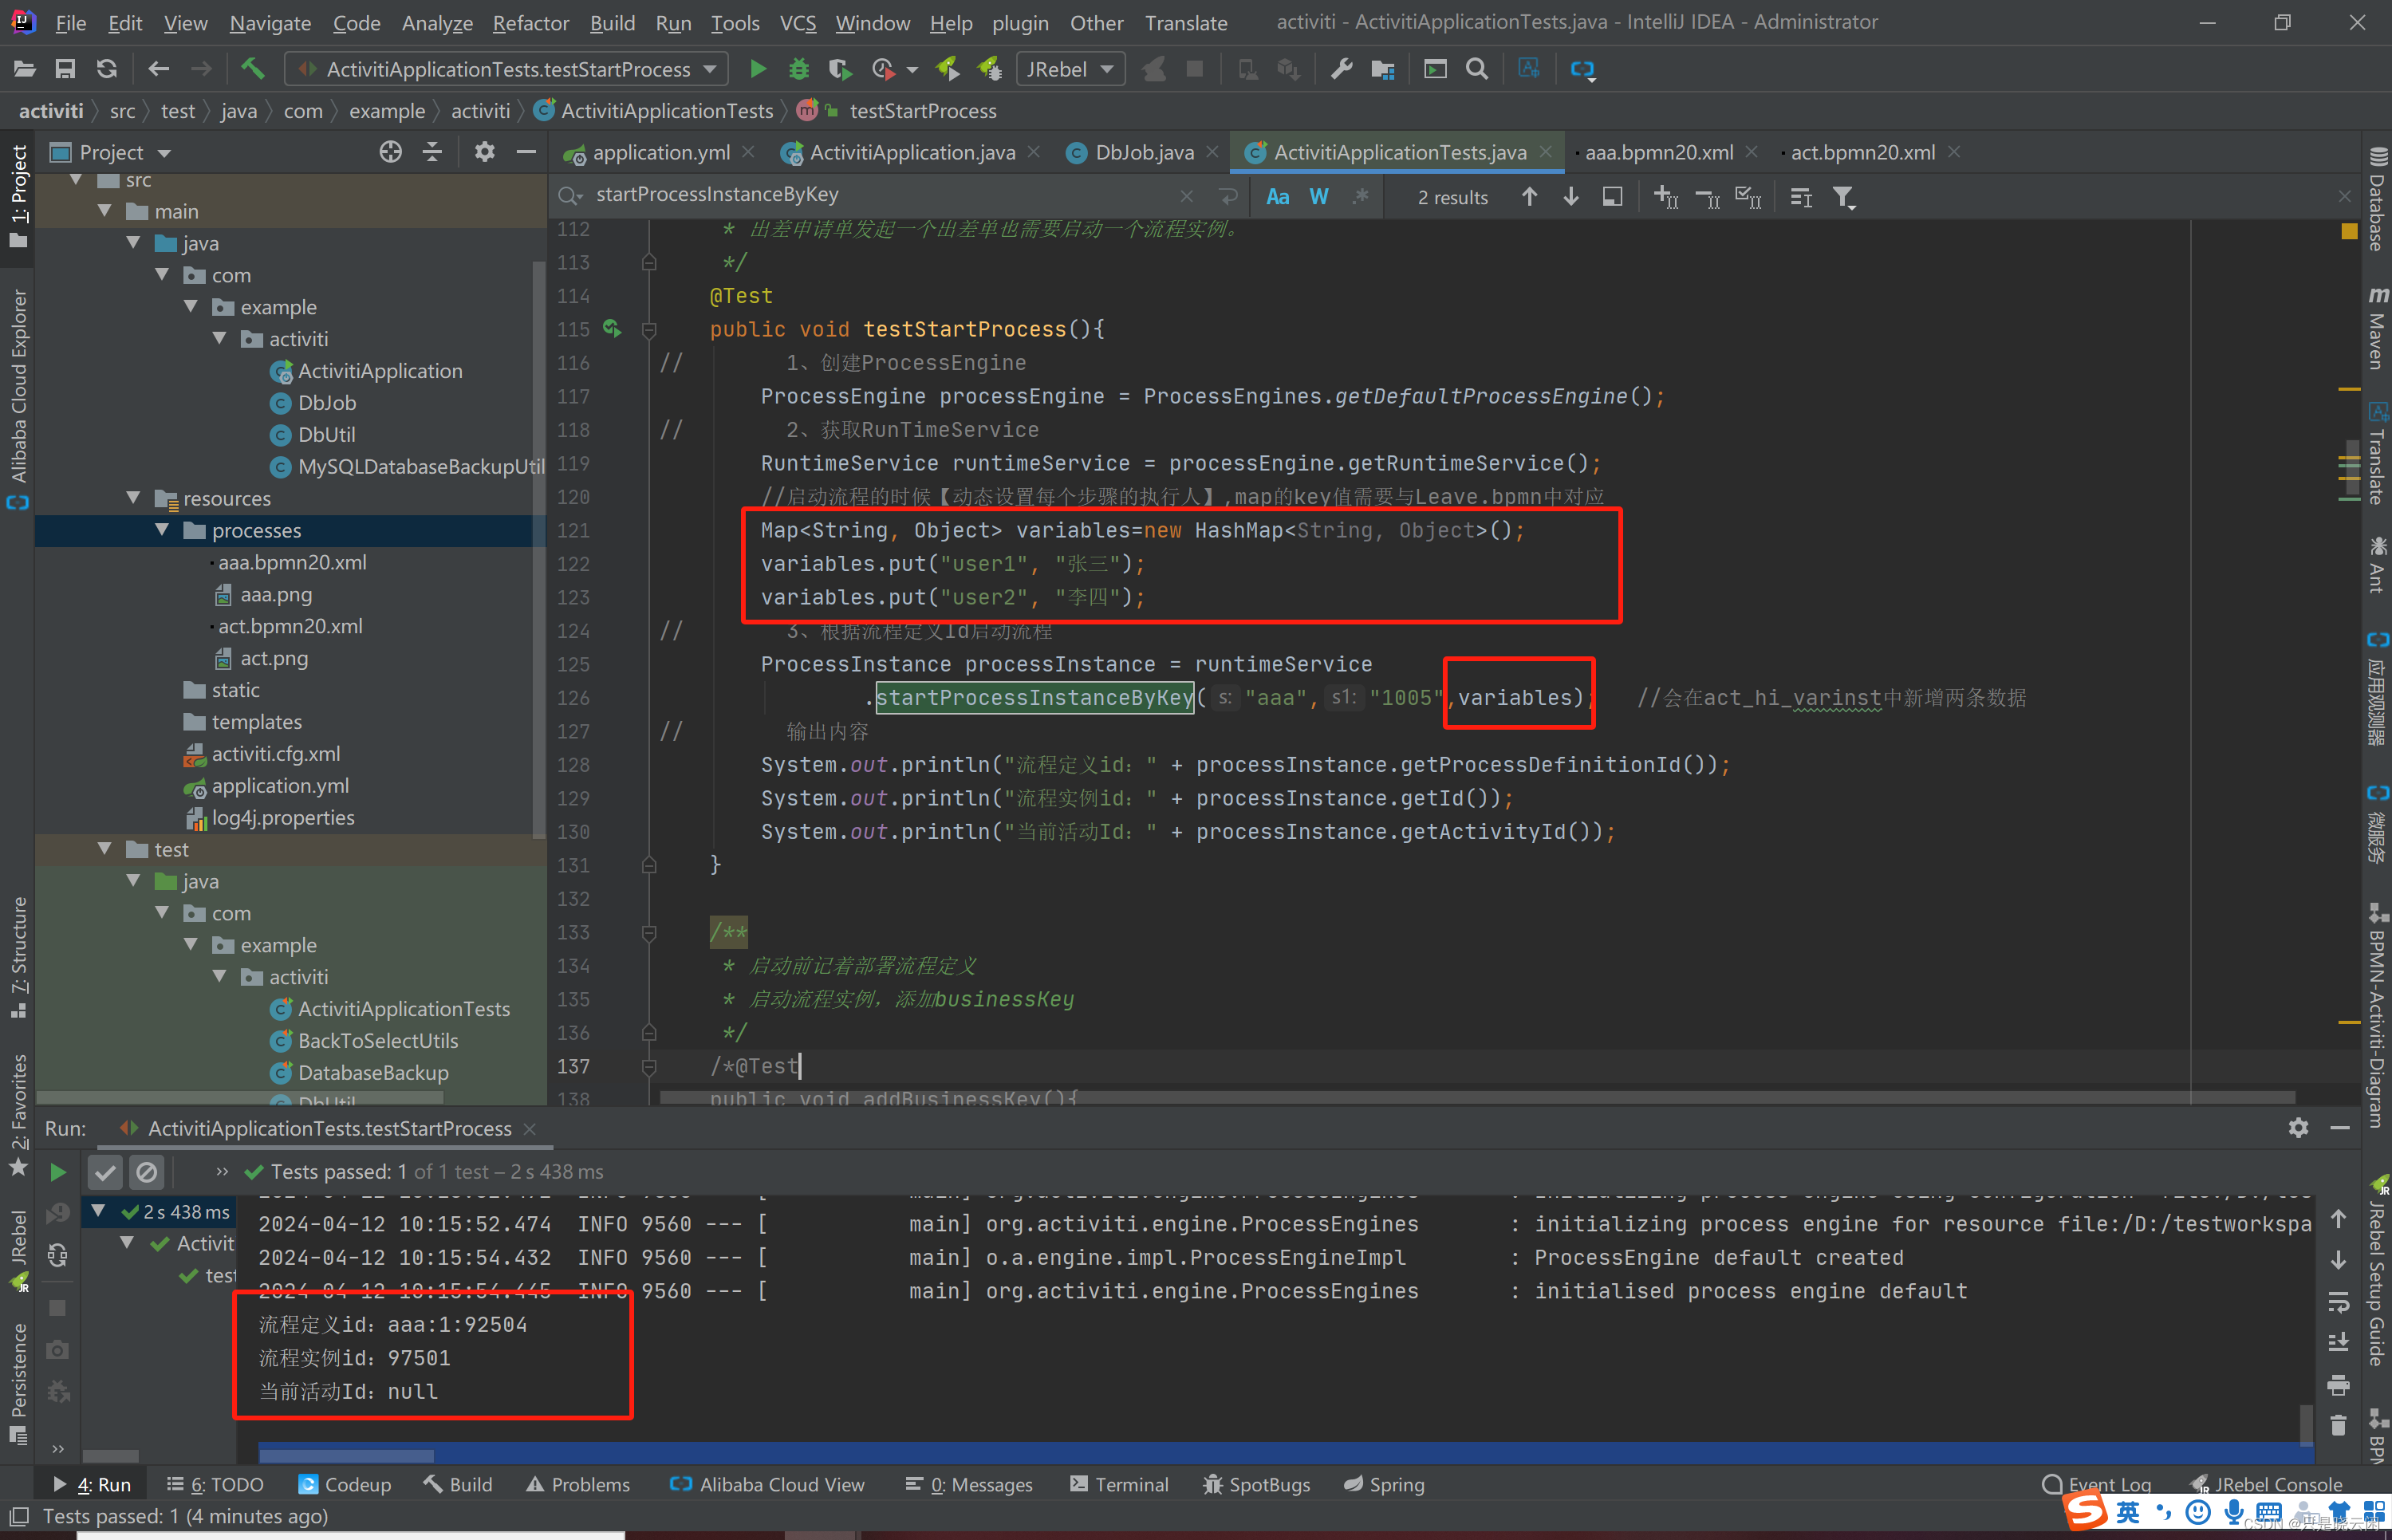Open Database tool window
2392x1540 pixels.
coord(2377,199)
